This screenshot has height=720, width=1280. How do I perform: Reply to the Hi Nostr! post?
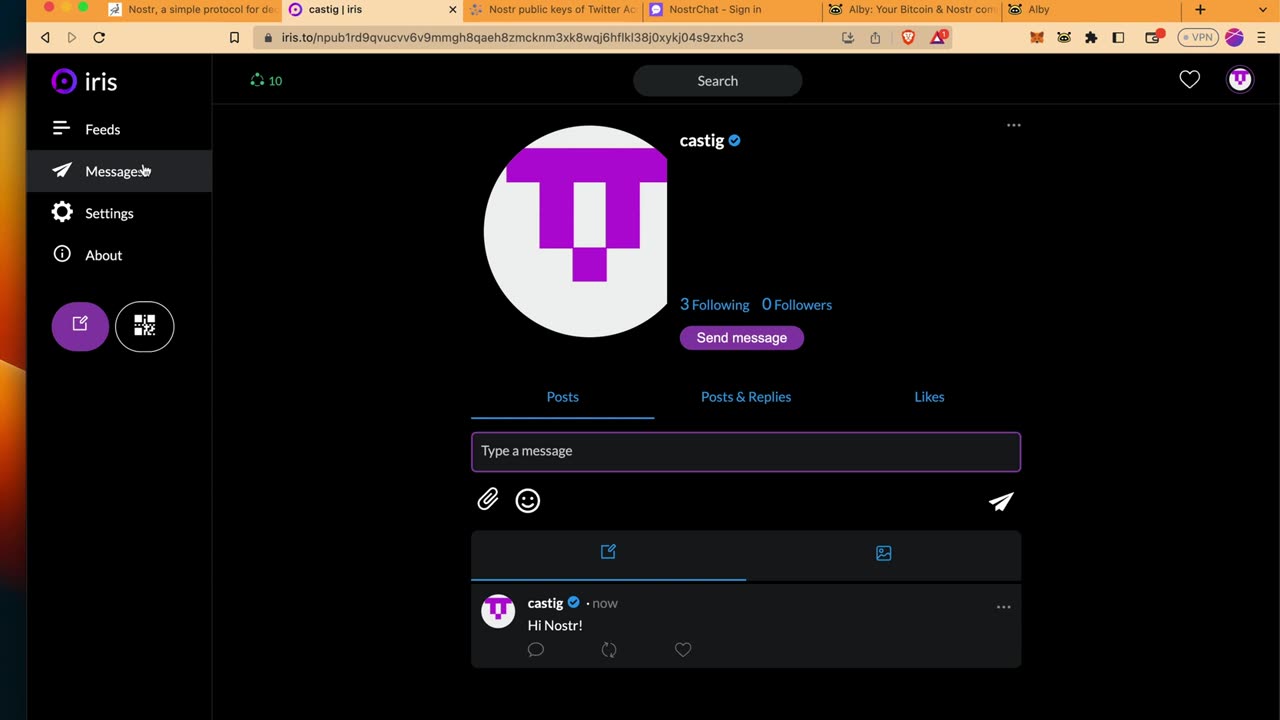pyautogui.click(x=536, y=650)
